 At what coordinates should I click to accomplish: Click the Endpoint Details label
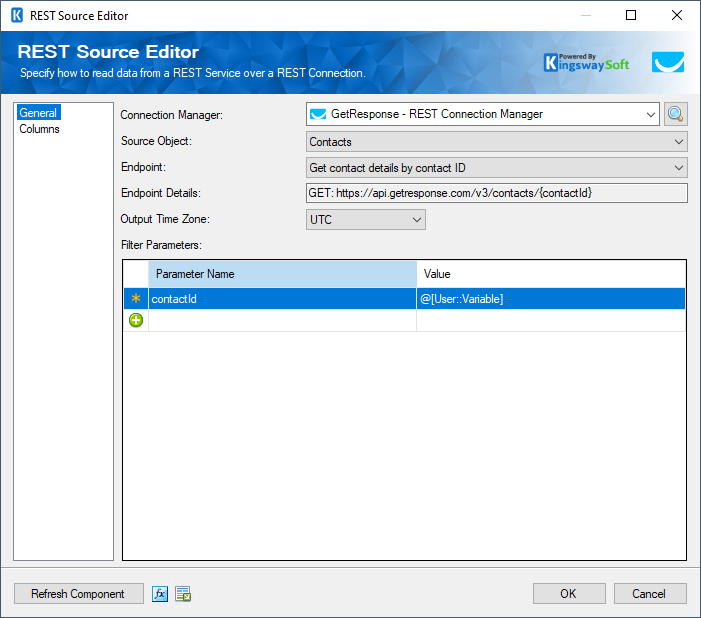click(x=161, y=193)
